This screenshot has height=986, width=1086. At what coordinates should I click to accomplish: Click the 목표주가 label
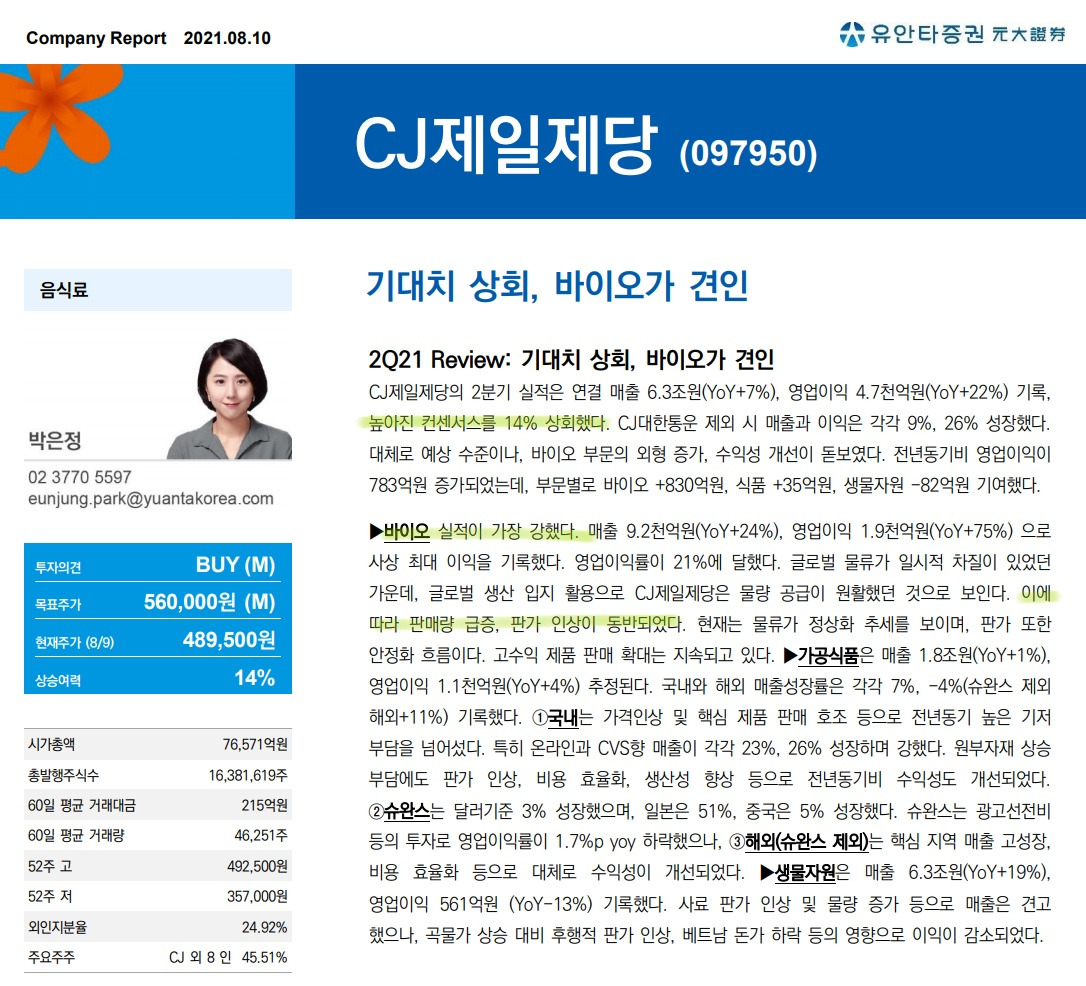tap(58, 604)
